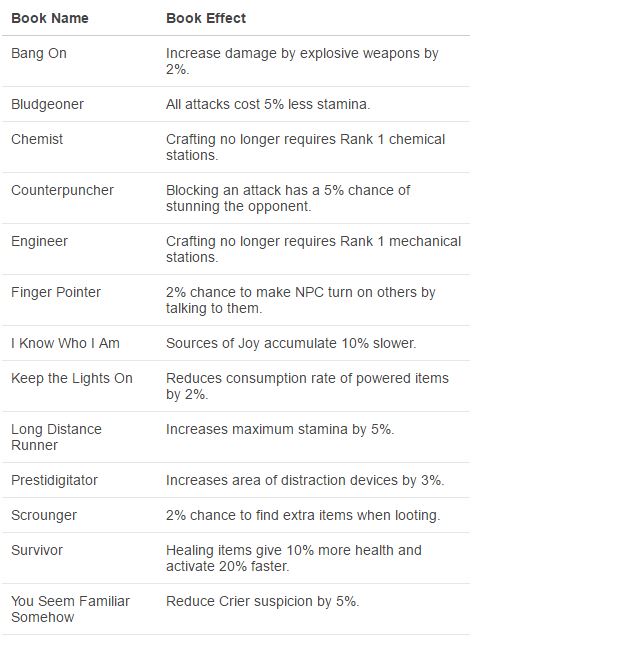Select the Engineer book name
Image resolution: width=636 pixels, height=661 pixels.
pos(39,241)
